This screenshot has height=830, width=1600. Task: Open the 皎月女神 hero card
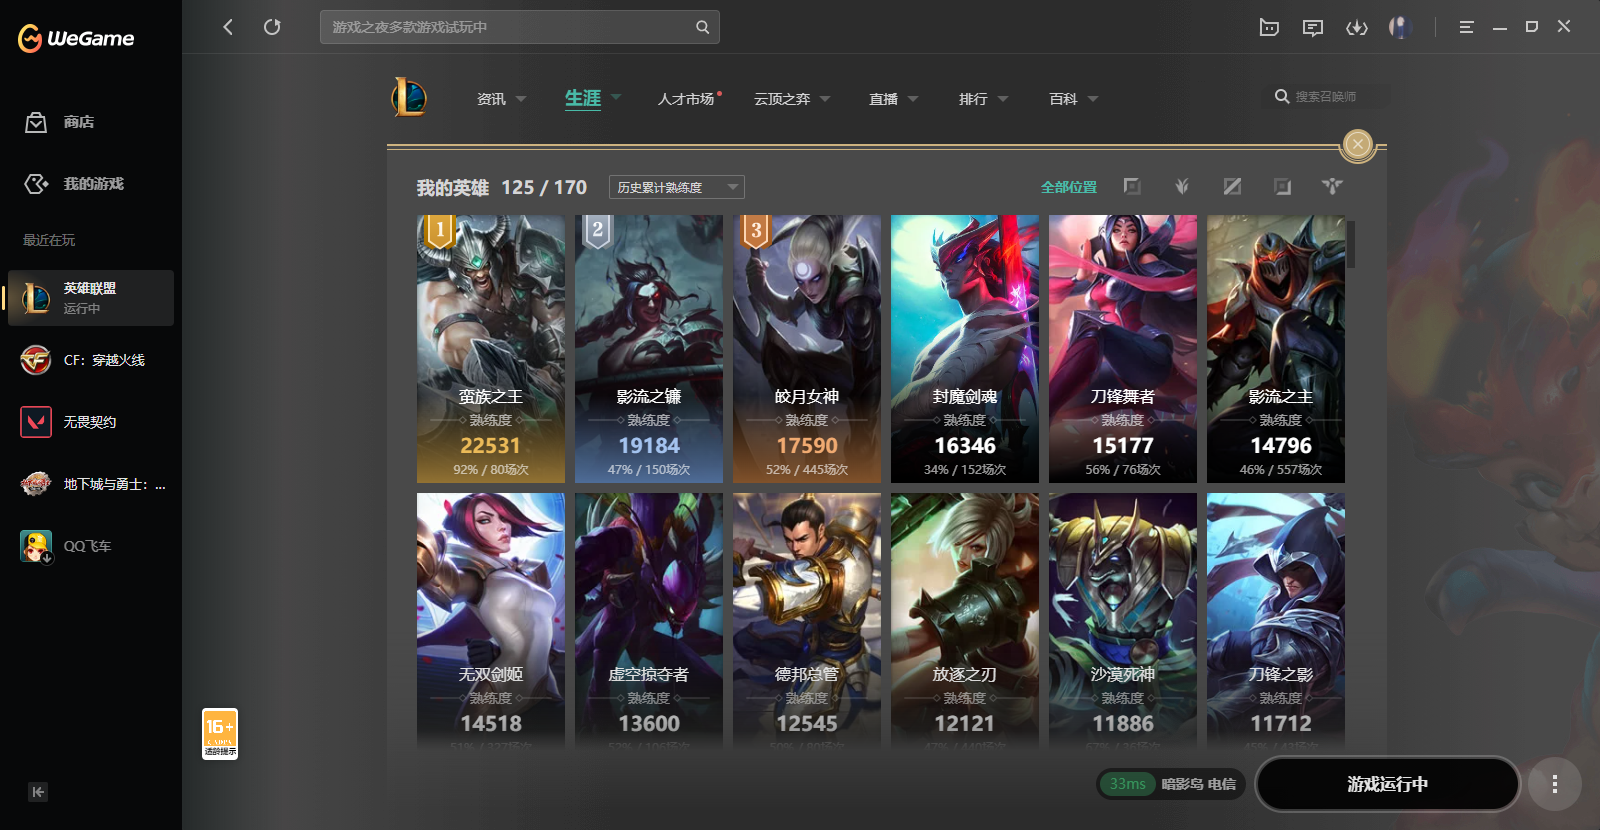807,349
